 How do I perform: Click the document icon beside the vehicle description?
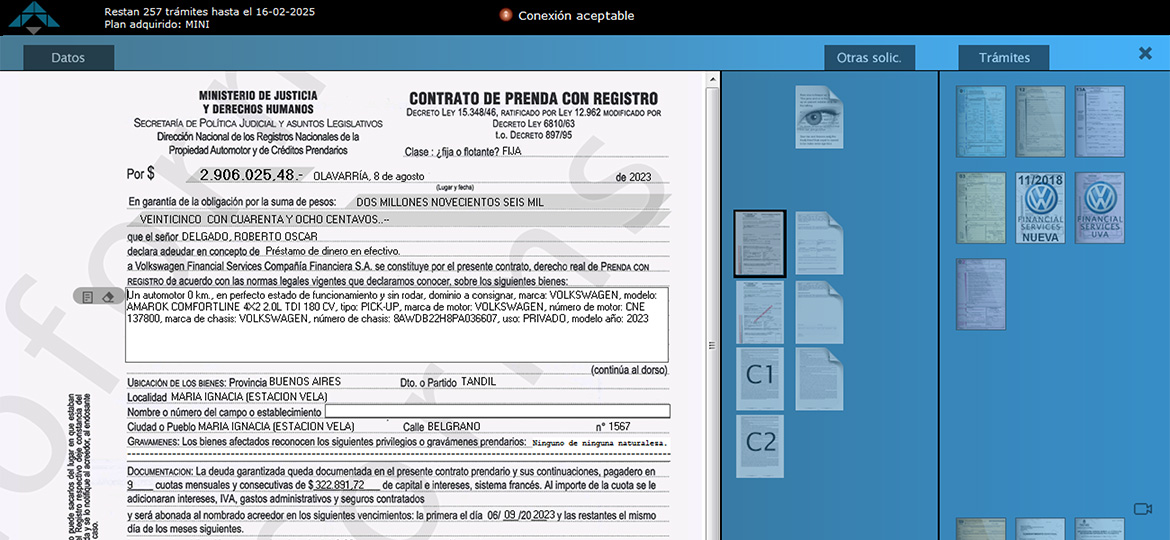[88, 297]
